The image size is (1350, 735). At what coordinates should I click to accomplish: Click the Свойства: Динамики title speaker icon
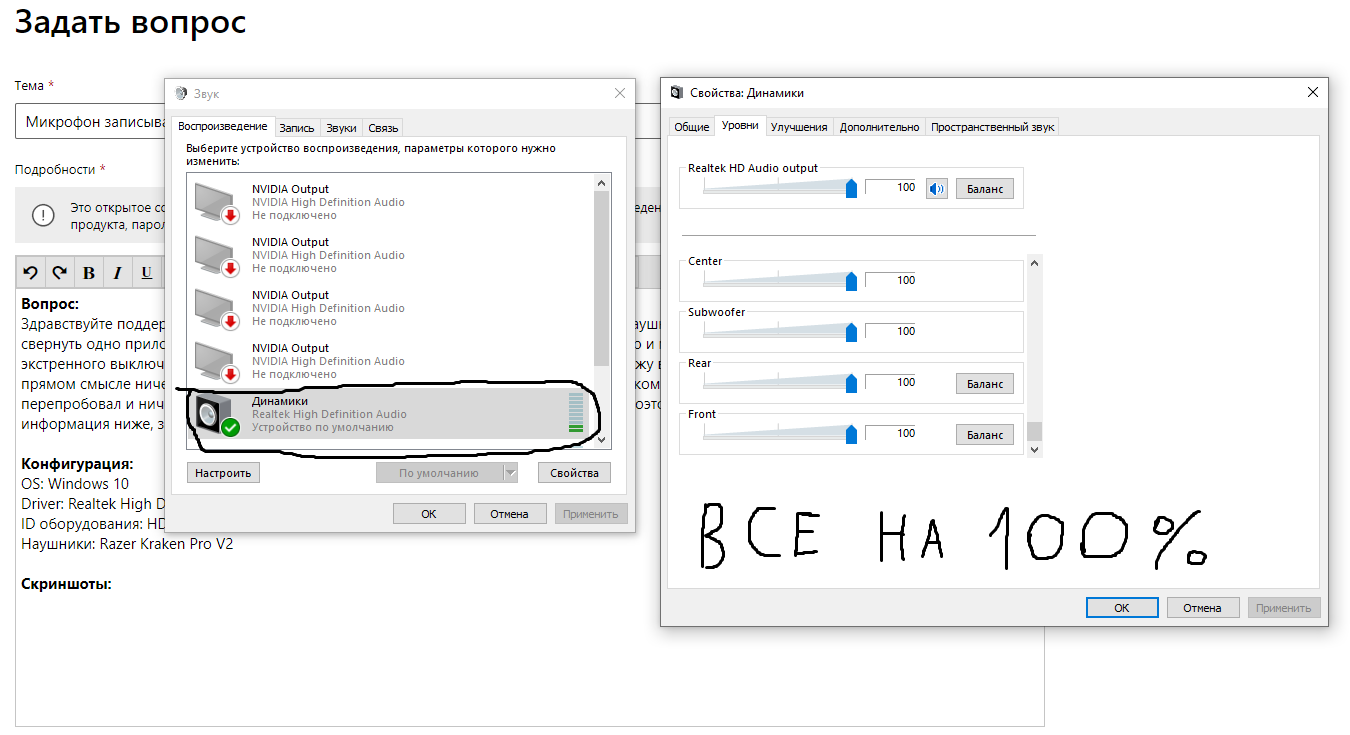click(677, 93)
